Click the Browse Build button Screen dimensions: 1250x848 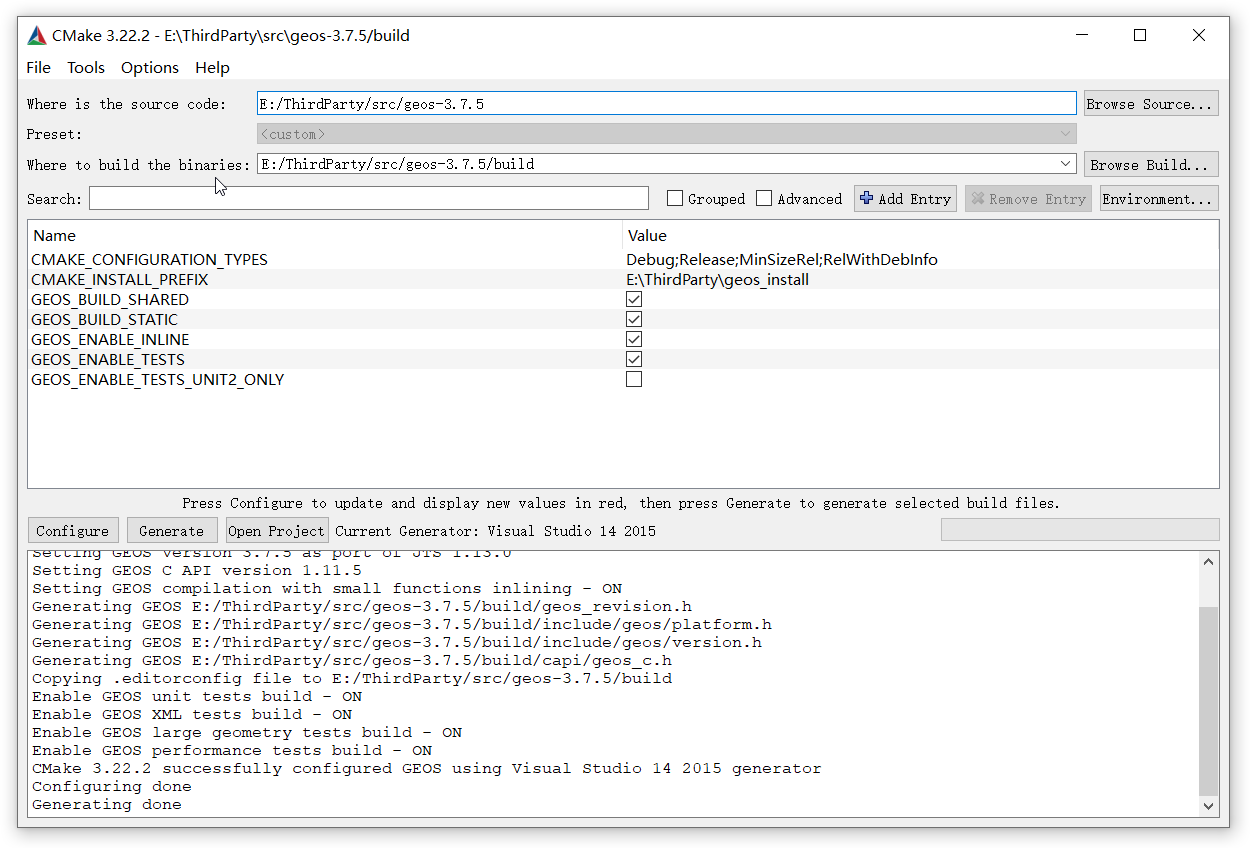tap(1151, 164)
